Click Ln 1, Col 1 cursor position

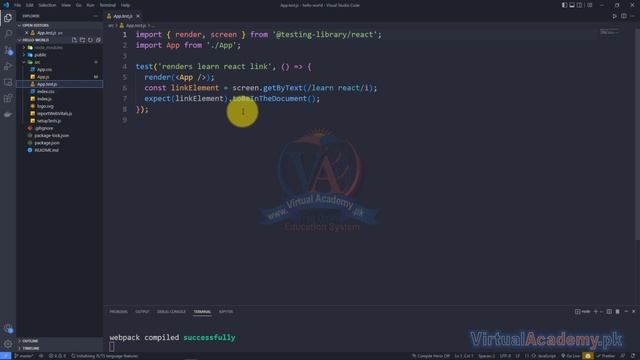[x=464, y=356]
